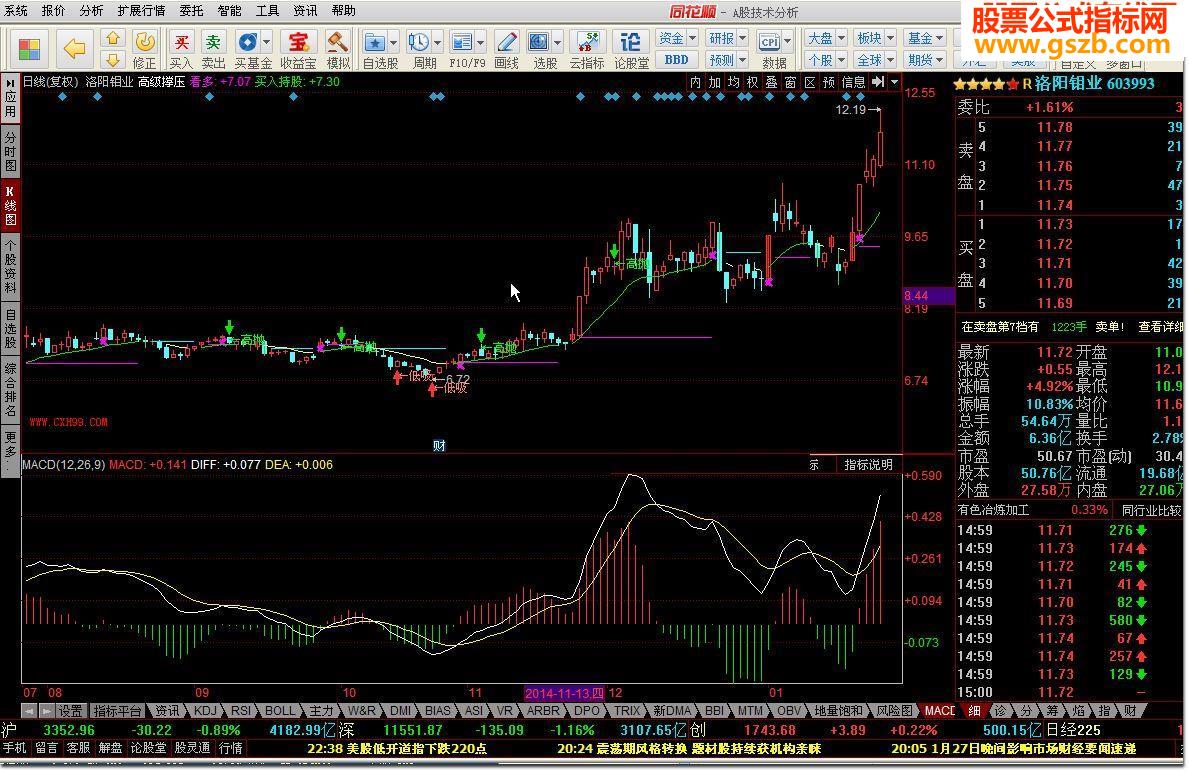Open the 智能 menu
The height and width of the screenshot is (771, 1189).
[x=229, y=11]
